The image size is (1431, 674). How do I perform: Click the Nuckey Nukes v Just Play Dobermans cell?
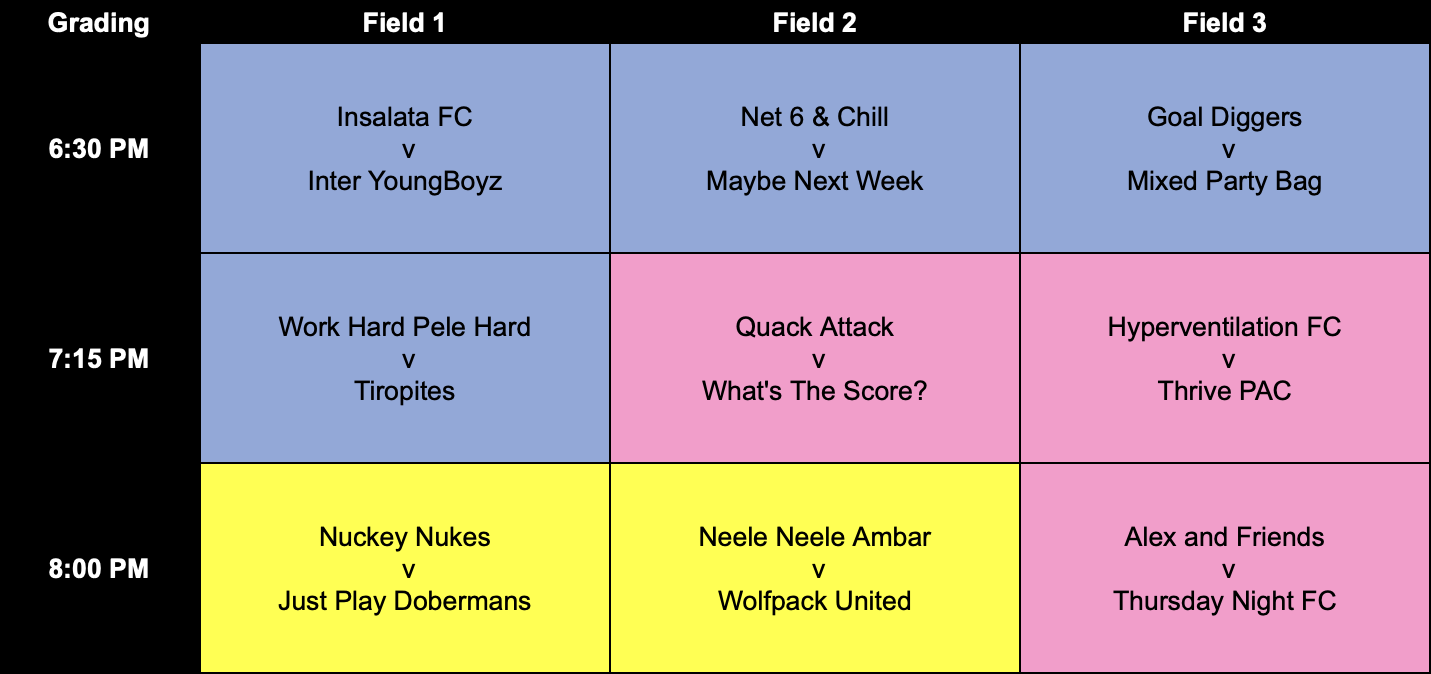(405, 568)
